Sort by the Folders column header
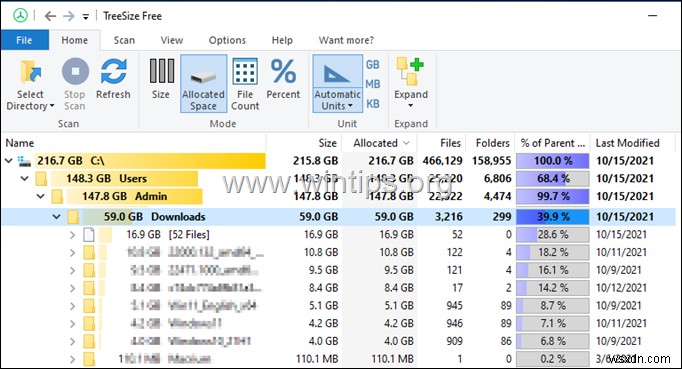682x369 pixels. (x=490, y=143)
